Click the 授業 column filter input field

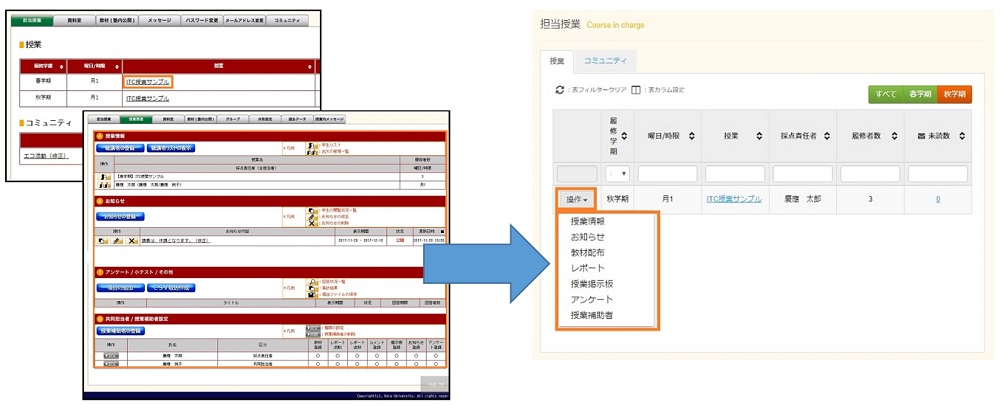[x=733, y=173]
